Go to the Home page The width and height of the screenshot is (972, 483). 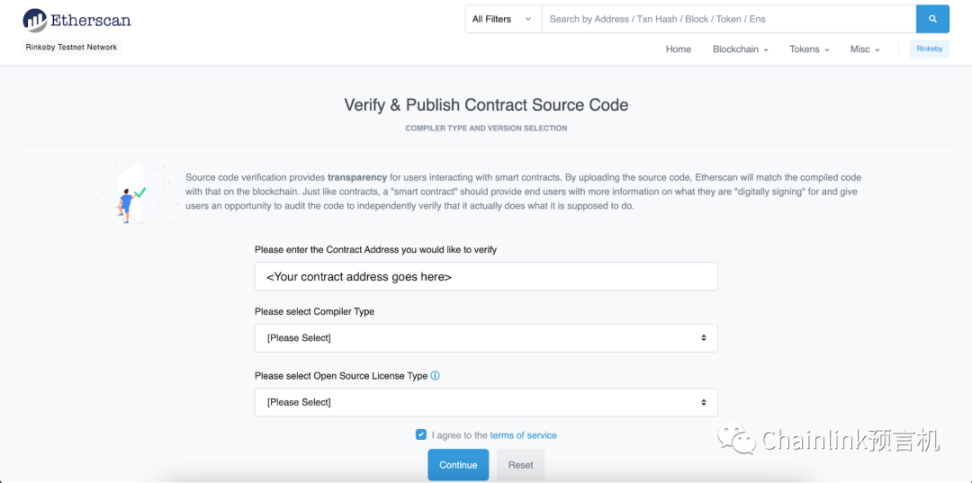tap(678, 49)
